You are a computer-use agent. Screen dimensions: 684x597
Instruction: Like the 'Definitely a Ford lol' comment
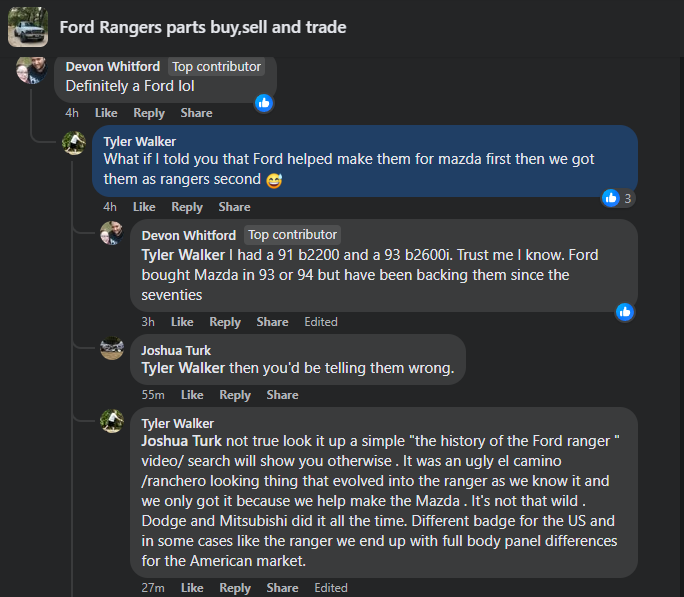[105, 113]
